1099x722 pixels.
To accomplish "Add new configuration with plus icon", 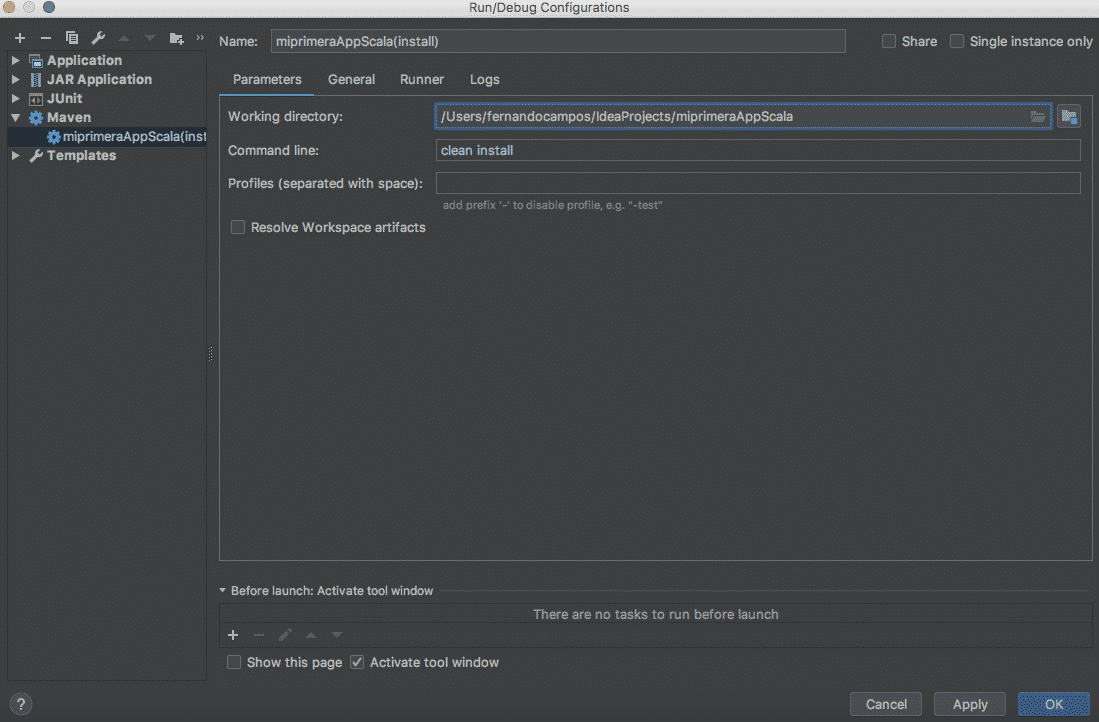I will 20,38.
